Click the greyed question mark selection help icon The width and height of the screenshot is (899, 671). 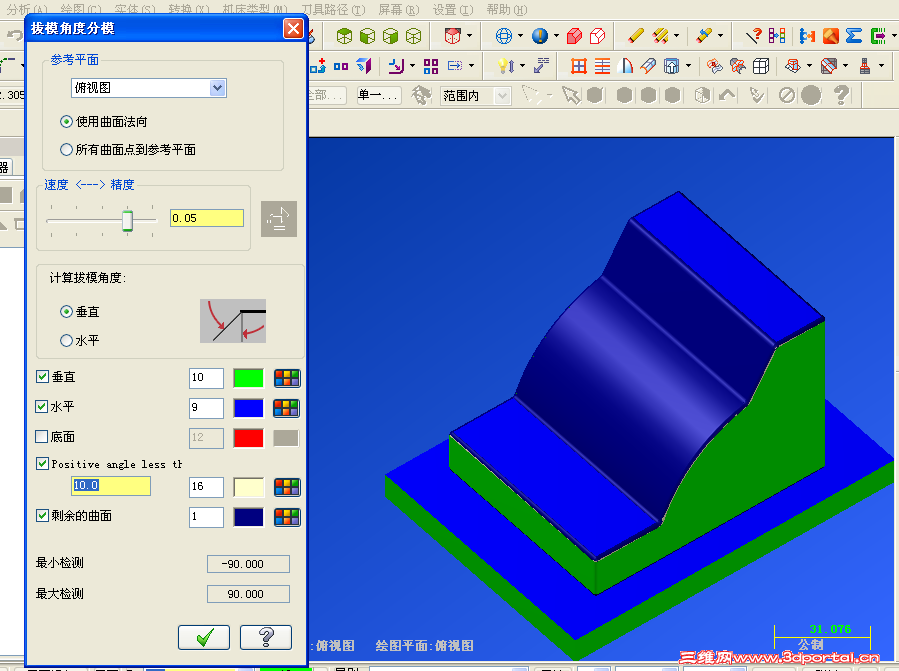(841, 95)
